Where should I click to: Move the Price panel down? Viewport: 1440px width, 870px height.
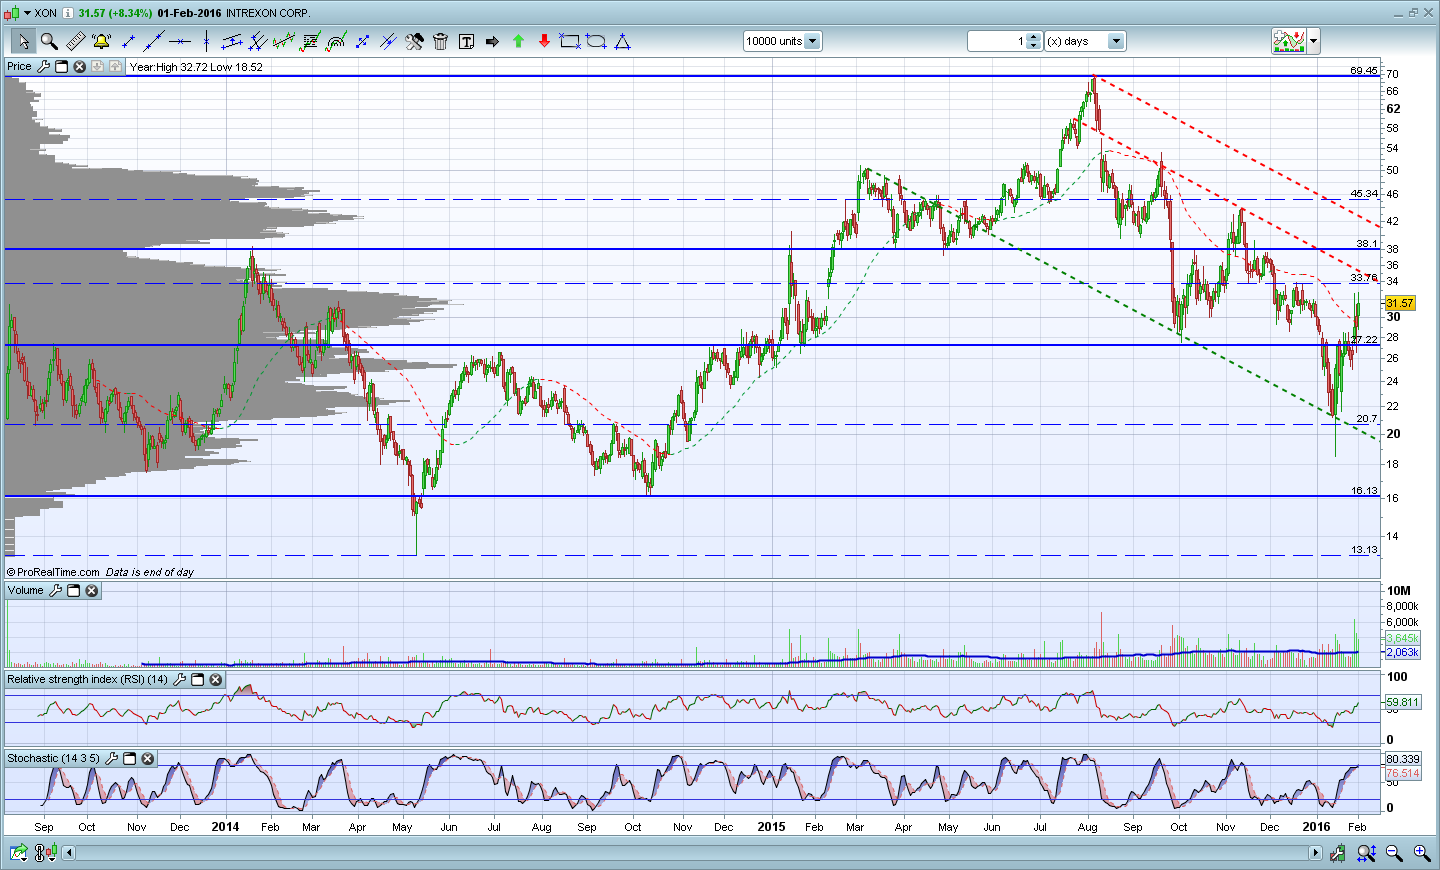click(98, 67)
